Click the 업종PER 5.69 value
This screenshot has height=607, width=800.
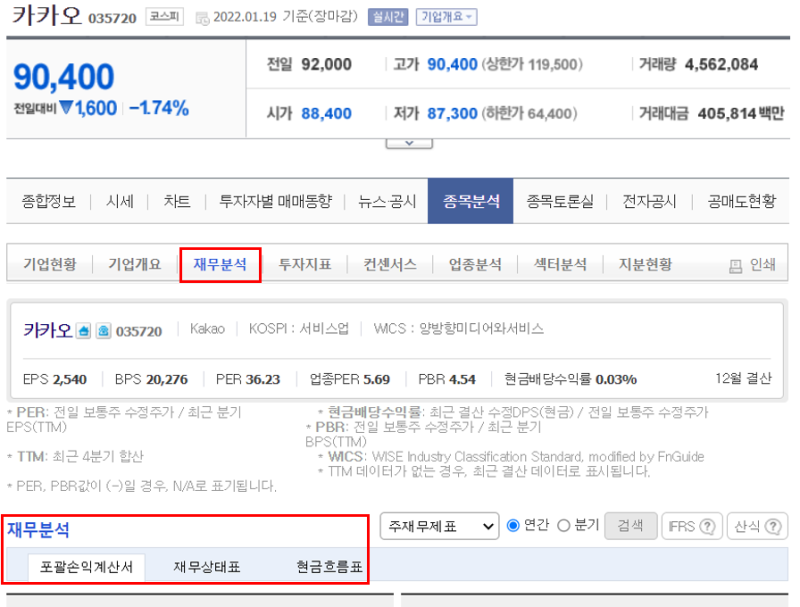[377, 380]
